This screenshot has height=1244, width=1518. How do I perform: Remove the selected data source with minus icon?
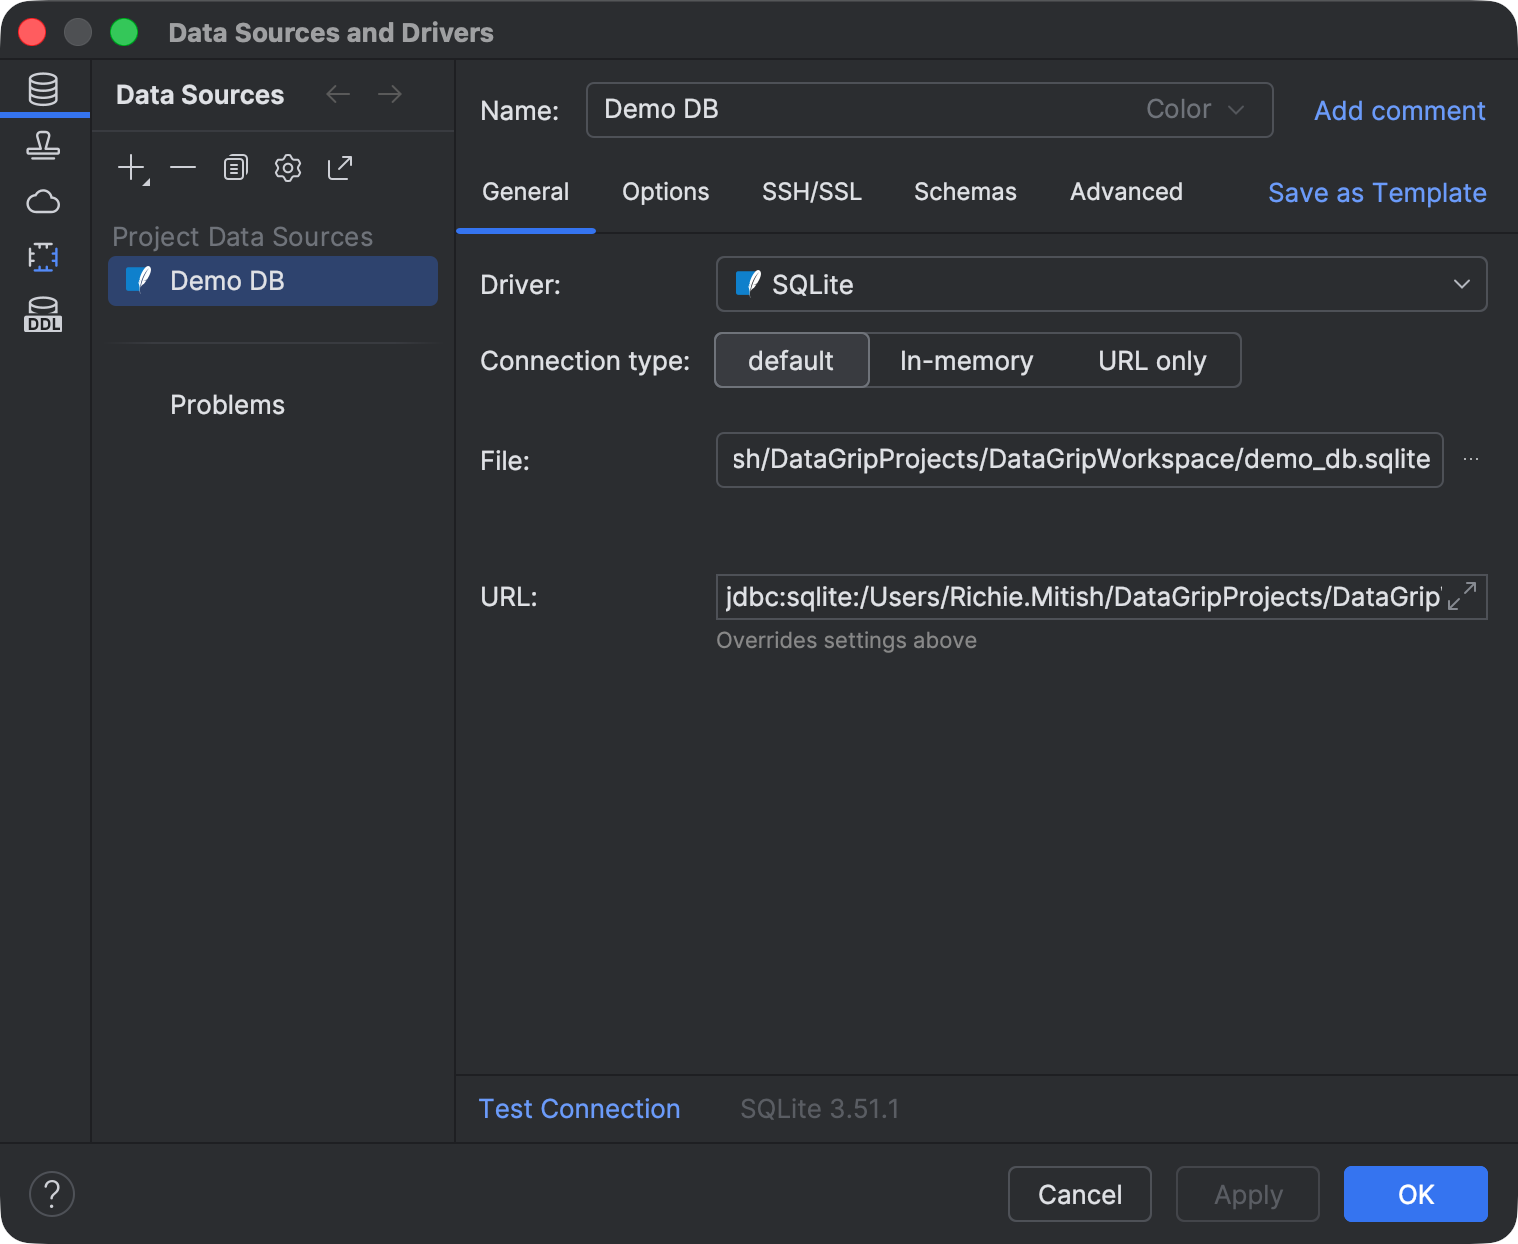pos(183,167)
